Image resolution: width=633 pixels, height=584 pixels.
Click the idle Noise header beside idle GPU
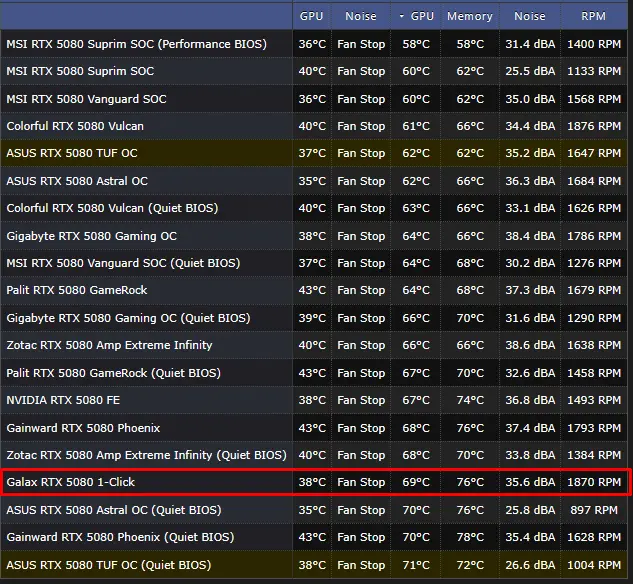pyautogui.click(x=361, y=16)
